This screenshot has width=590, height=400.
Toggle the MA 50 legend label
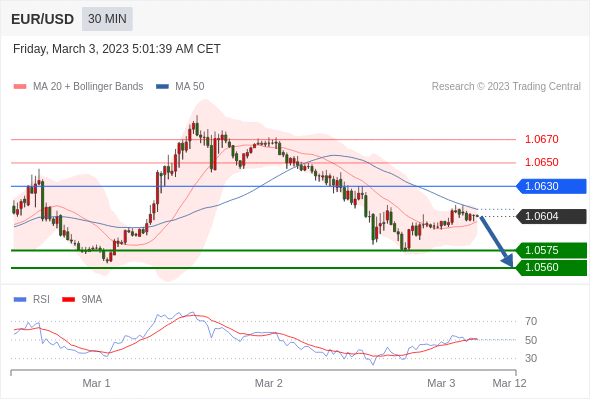190,87
